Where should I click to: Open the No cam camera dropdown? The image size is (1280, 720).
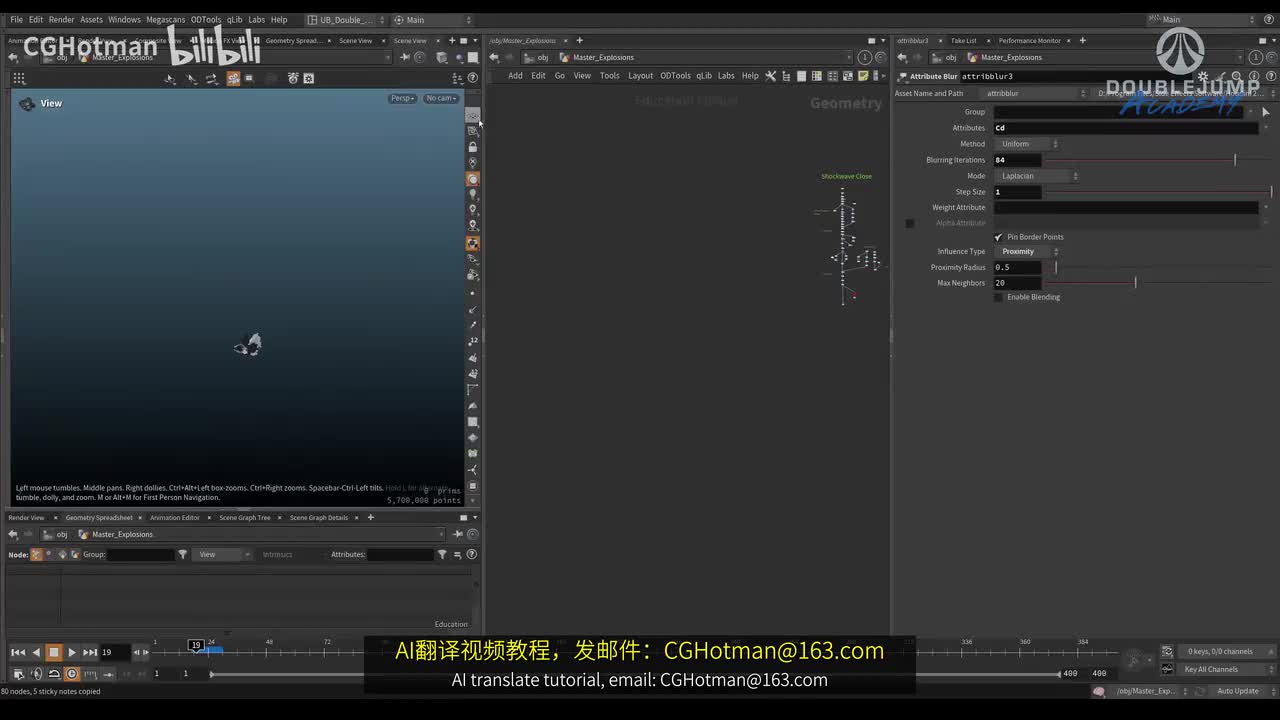pos(441,98)
